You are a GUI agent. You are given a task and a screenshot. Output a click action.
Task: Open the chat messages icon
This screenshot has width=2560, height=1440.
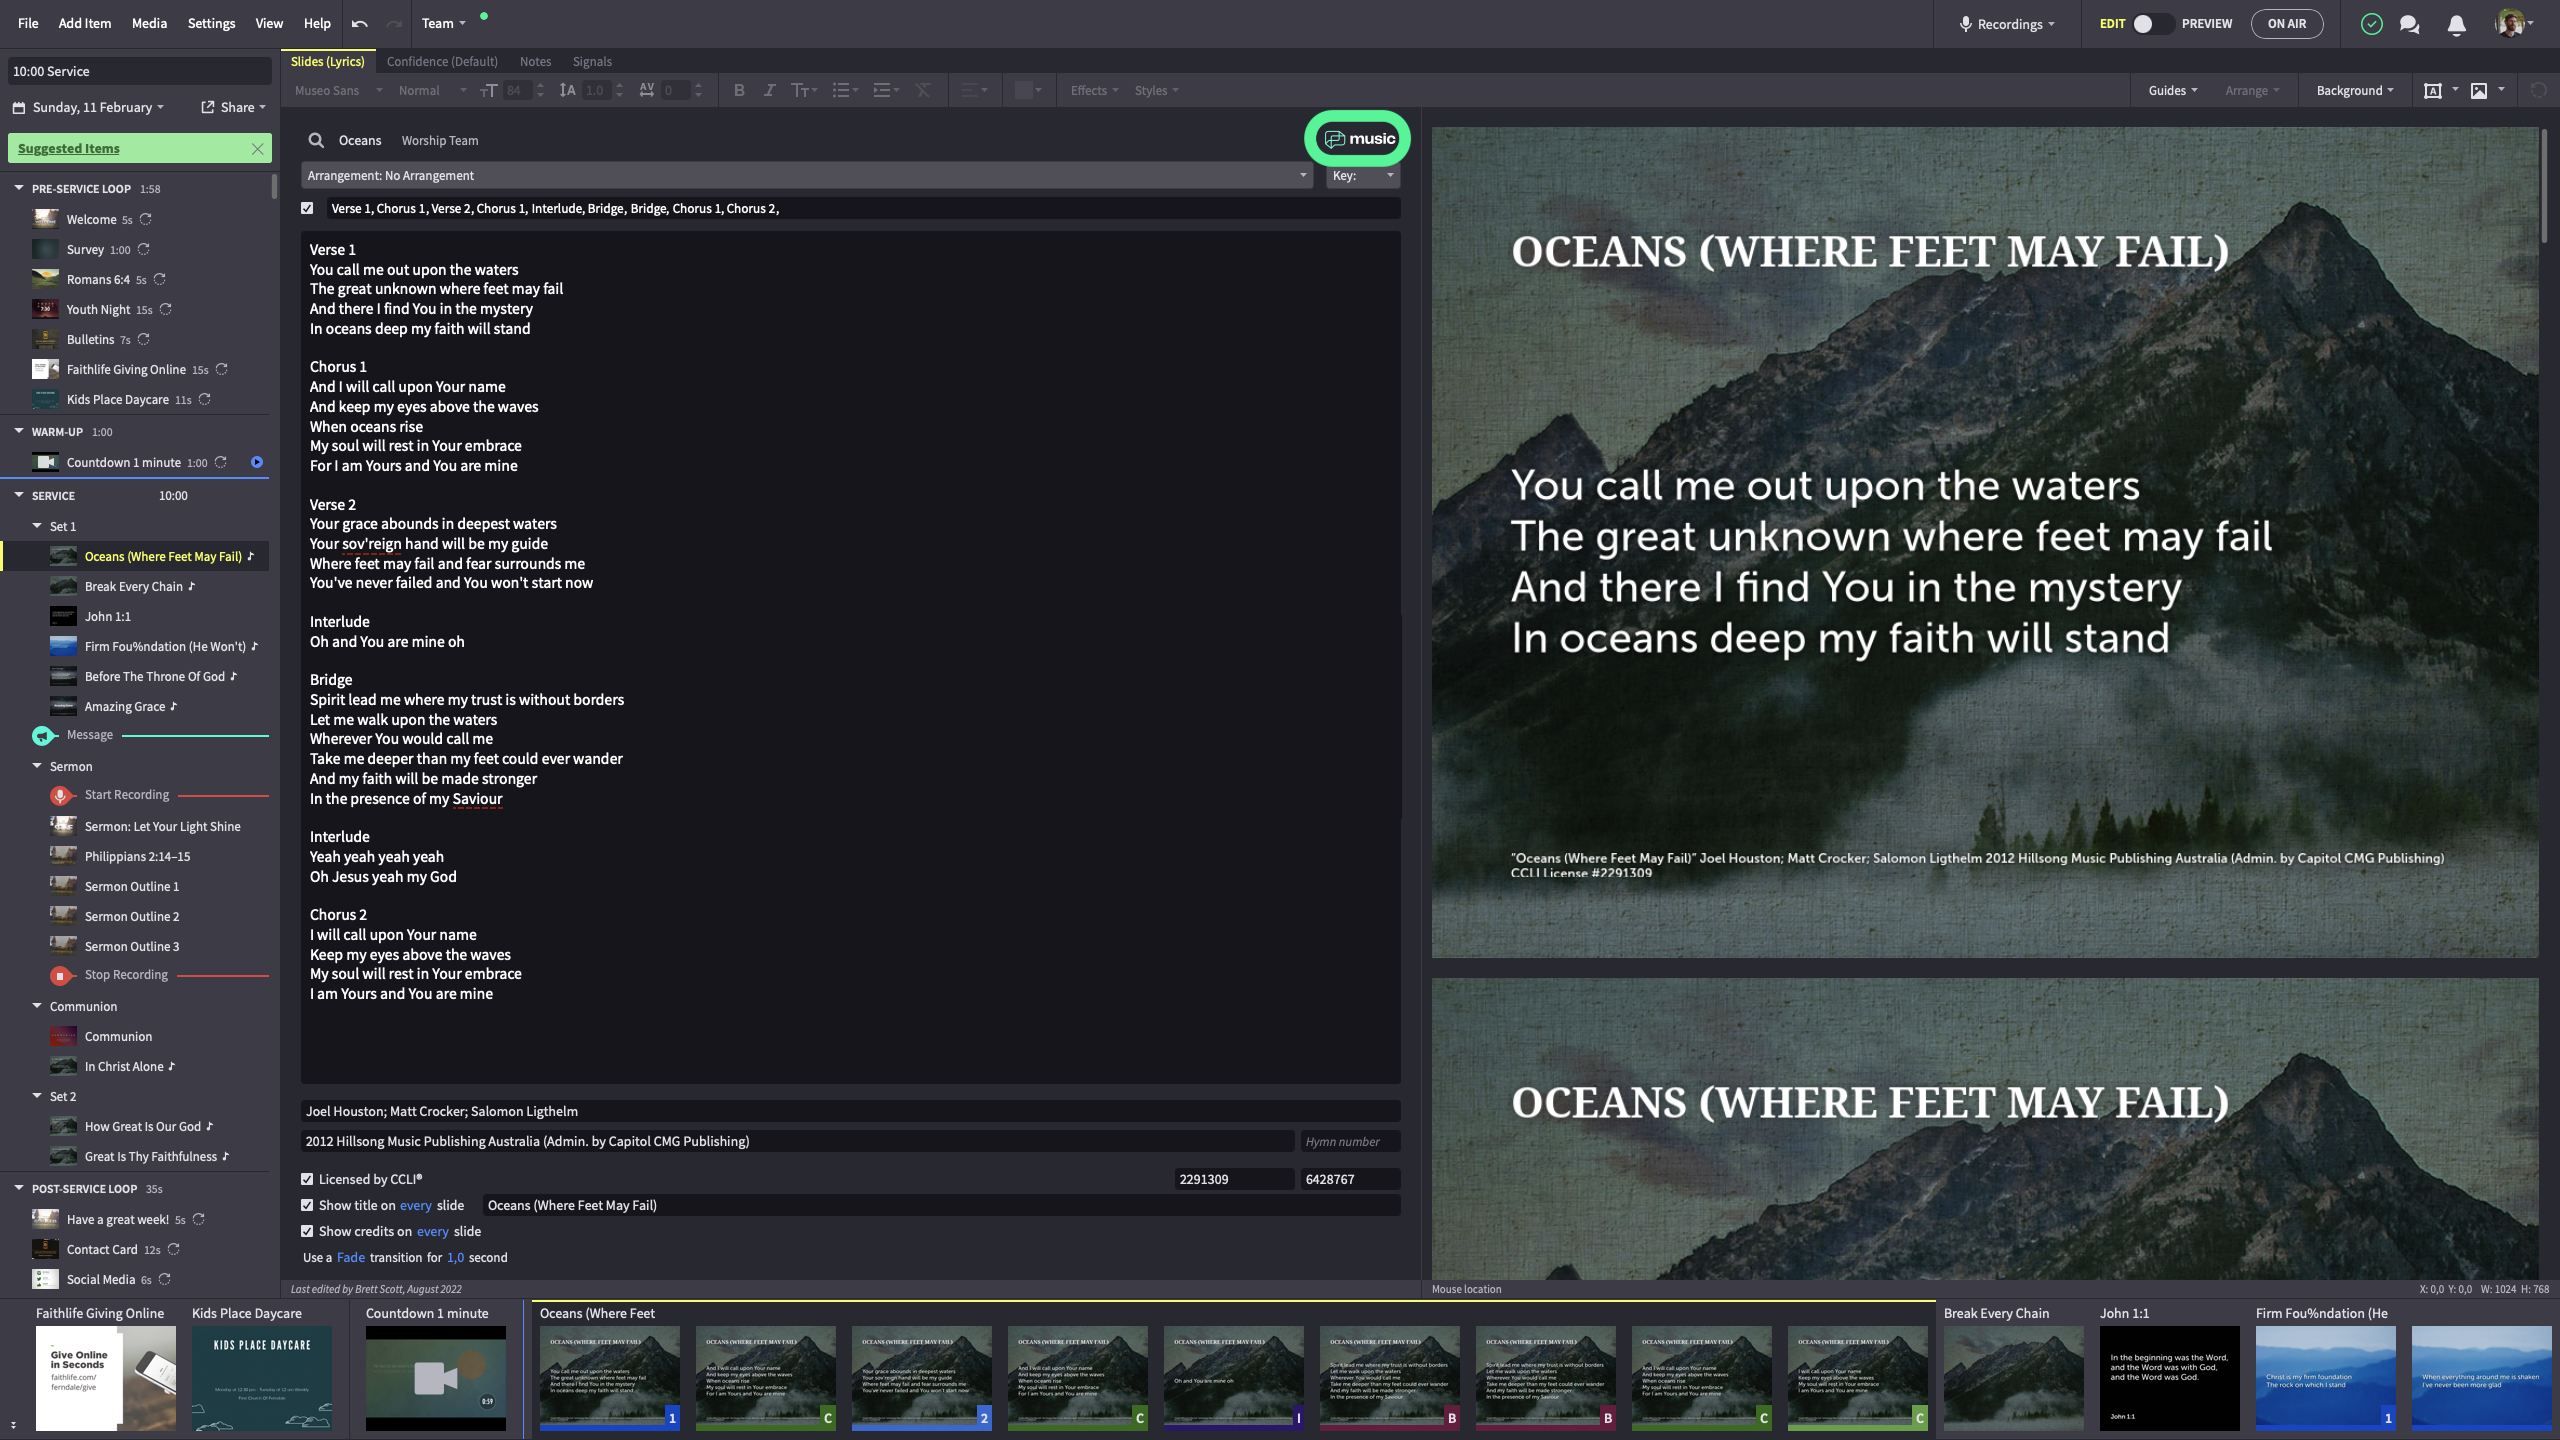coord(2409,24)
